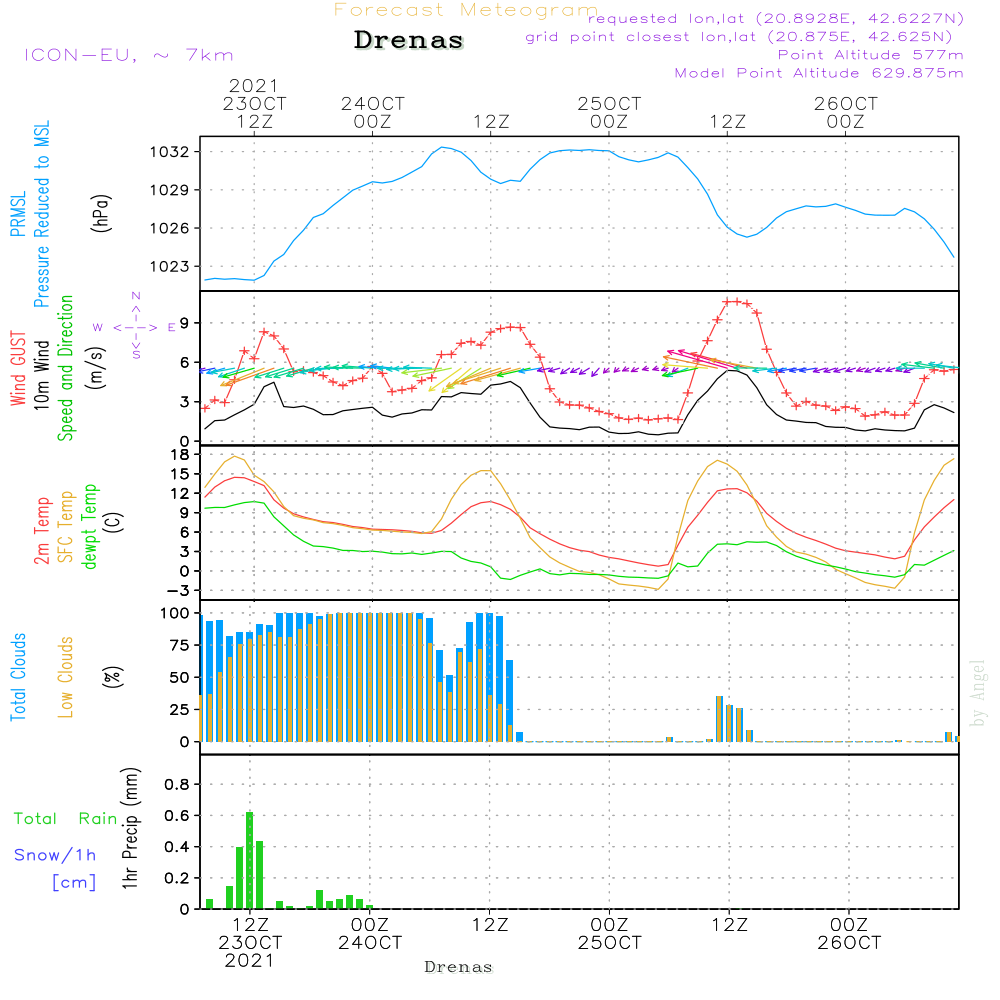Click the "18" temperature axis value
1000x1000 pixels.
coord(181,454)
